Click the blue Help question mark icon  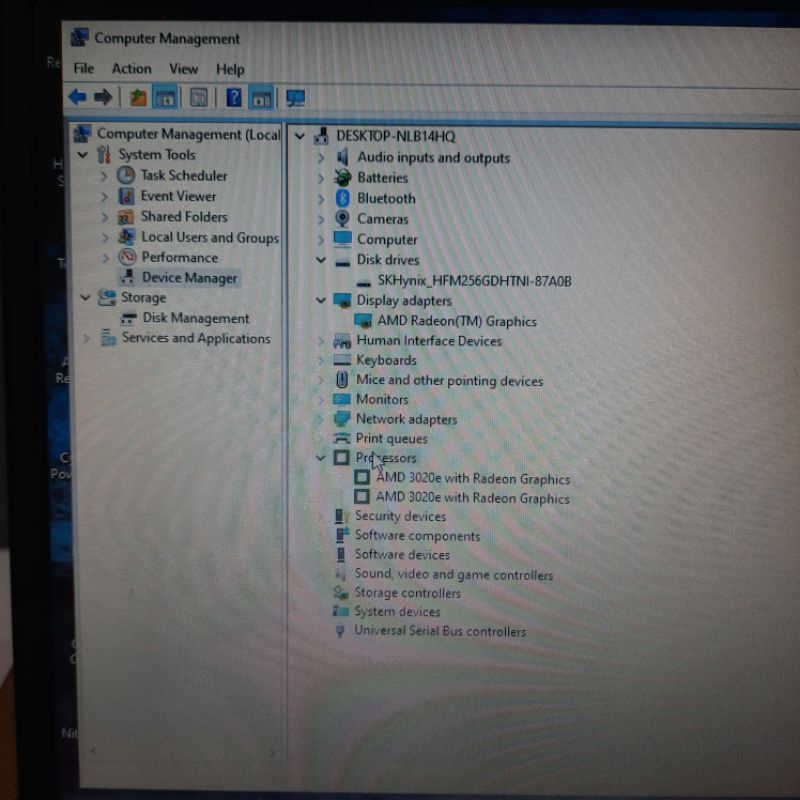[233, 97]
